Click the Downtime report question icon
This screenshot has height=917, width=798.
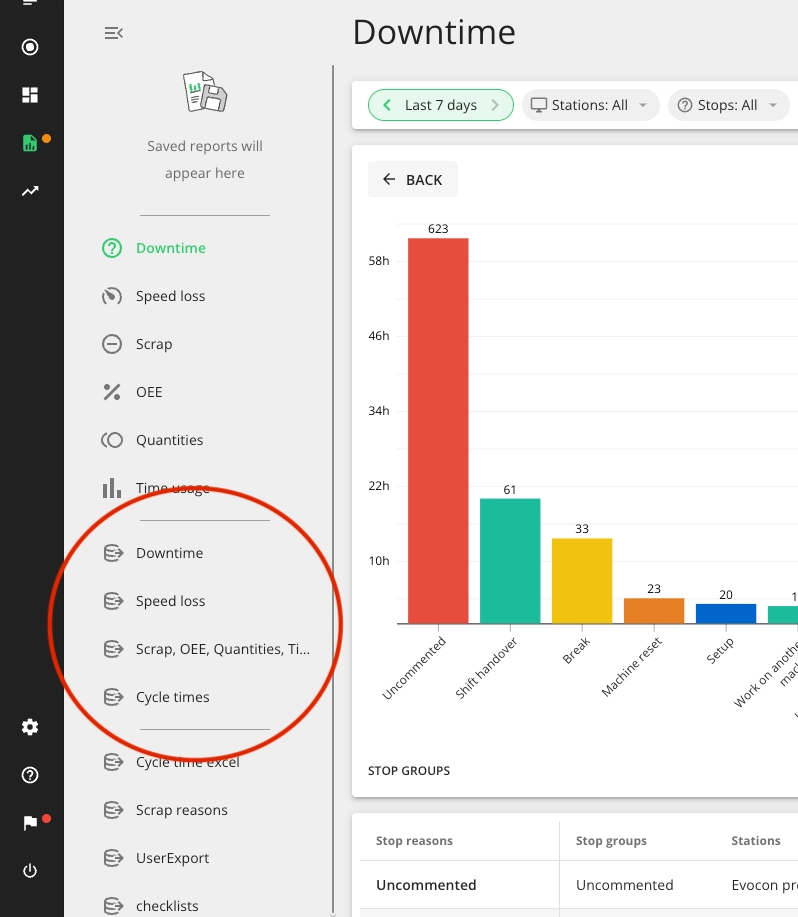112,248
